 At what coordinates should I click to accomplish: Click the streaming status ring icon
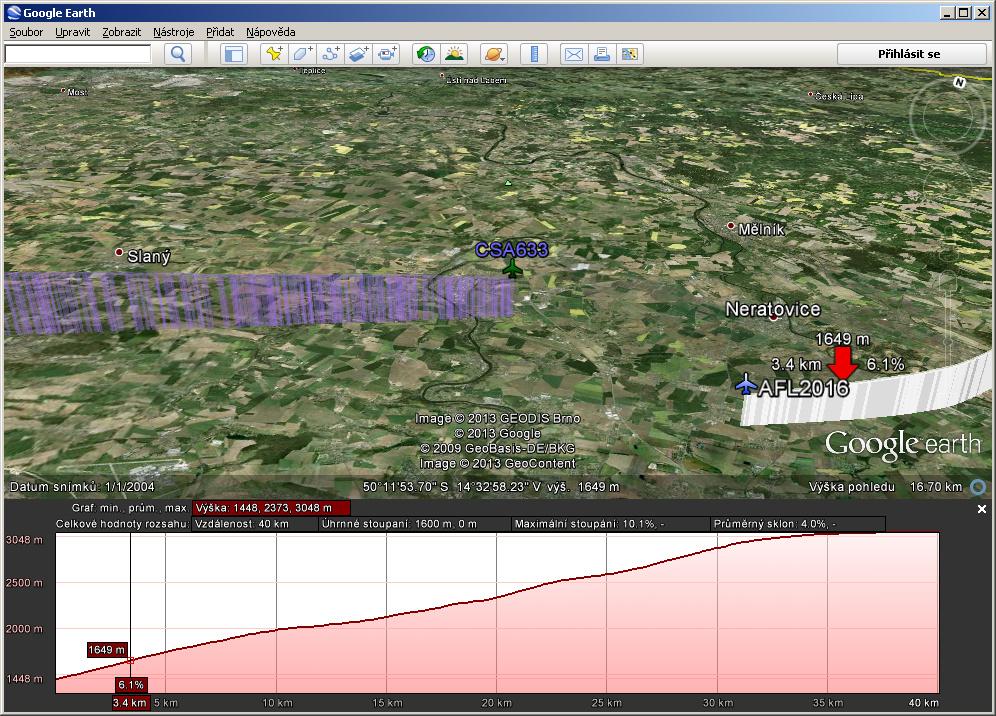tap(978, 487)
